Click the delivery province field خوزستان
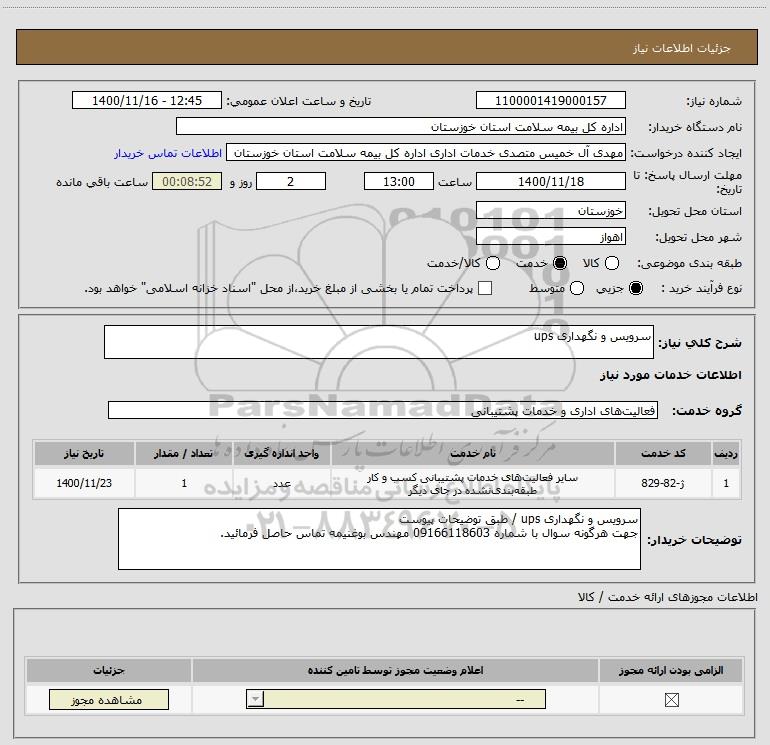 [x=550, y=210]
